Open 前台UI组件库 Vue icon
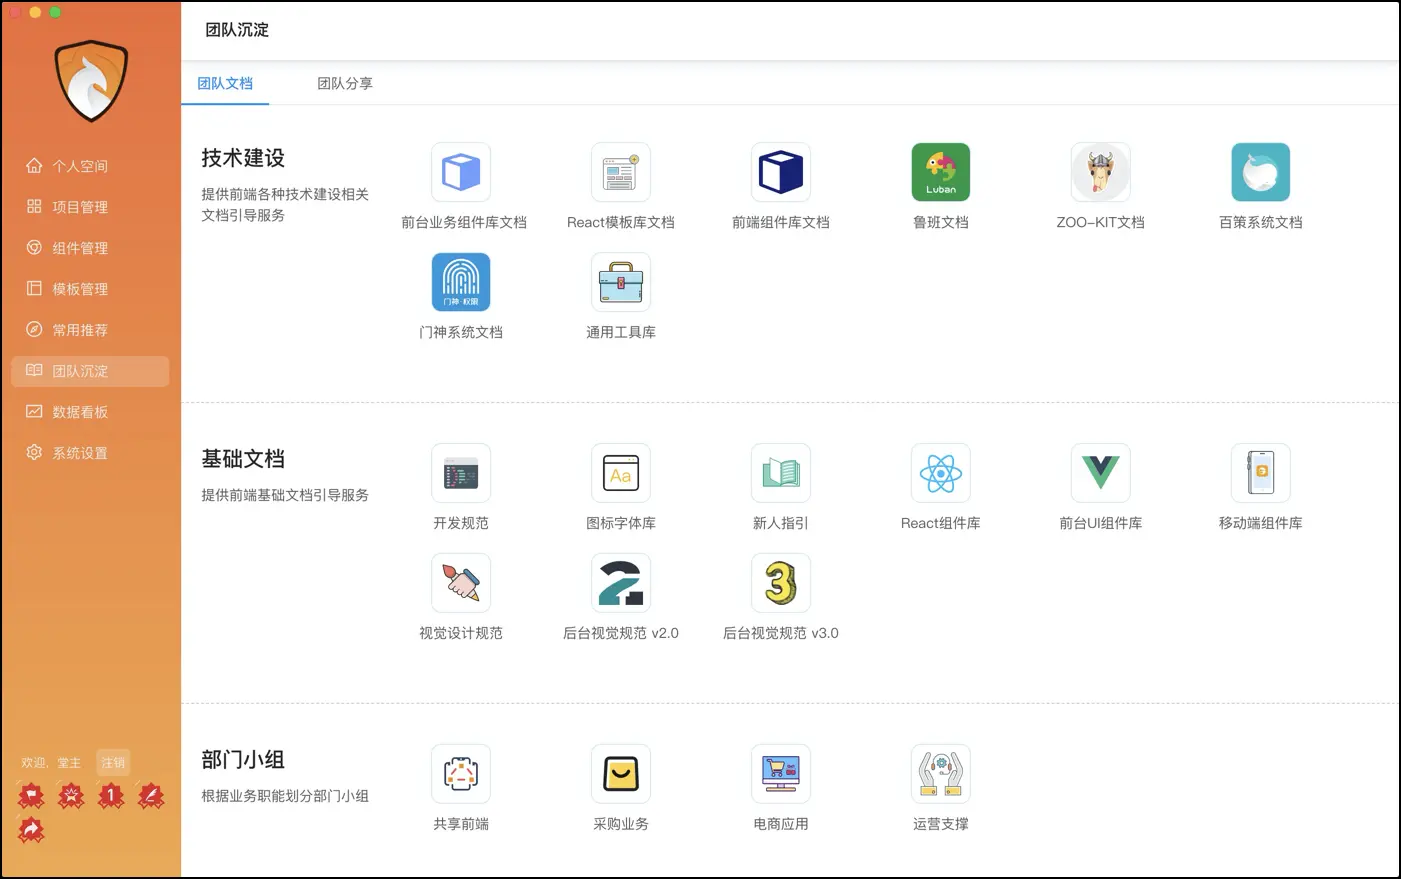Viewport: 1401px width, 879px height. coord(1101,473)
